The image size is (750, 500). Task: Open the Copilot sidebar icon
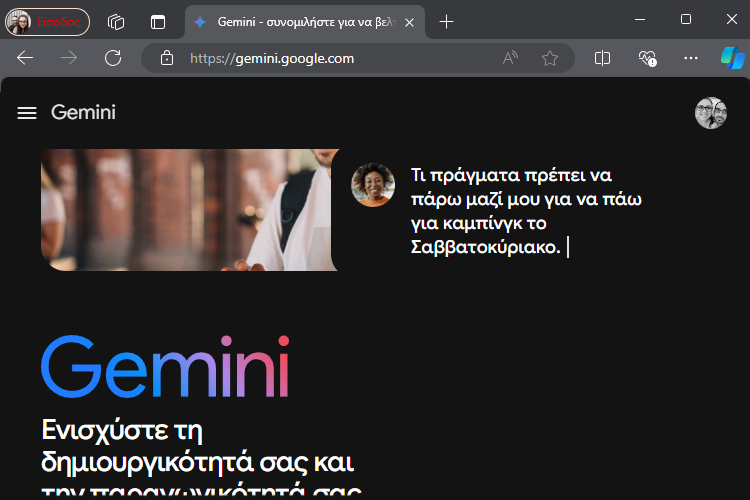point(732,58)
